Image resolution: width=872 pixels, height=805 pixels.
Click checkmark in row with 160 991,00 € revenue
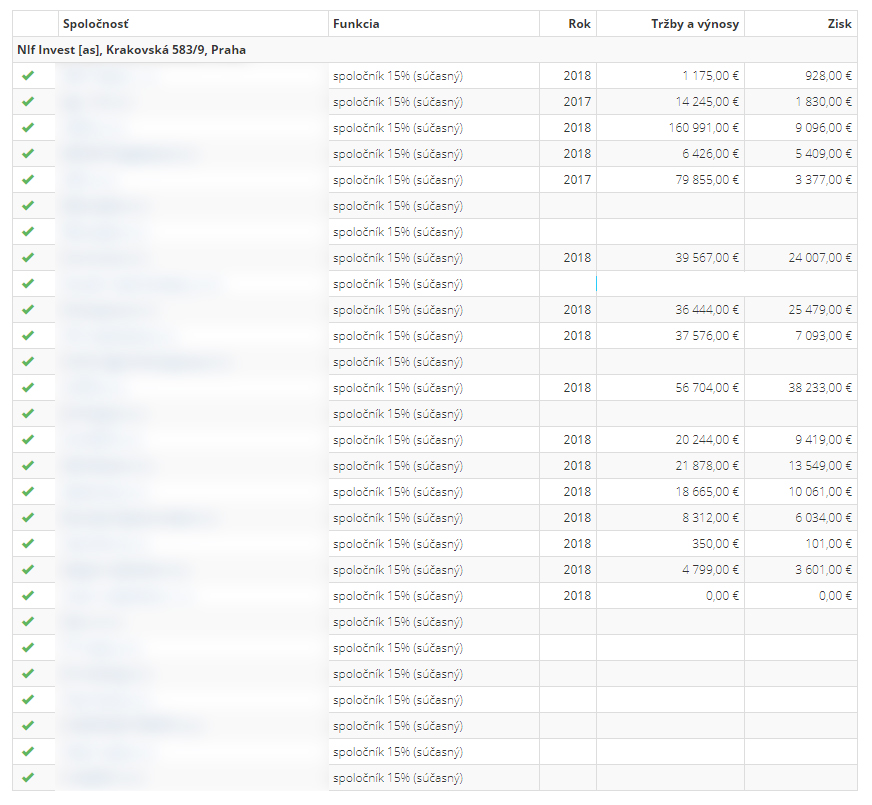click(x=28, y=128)
